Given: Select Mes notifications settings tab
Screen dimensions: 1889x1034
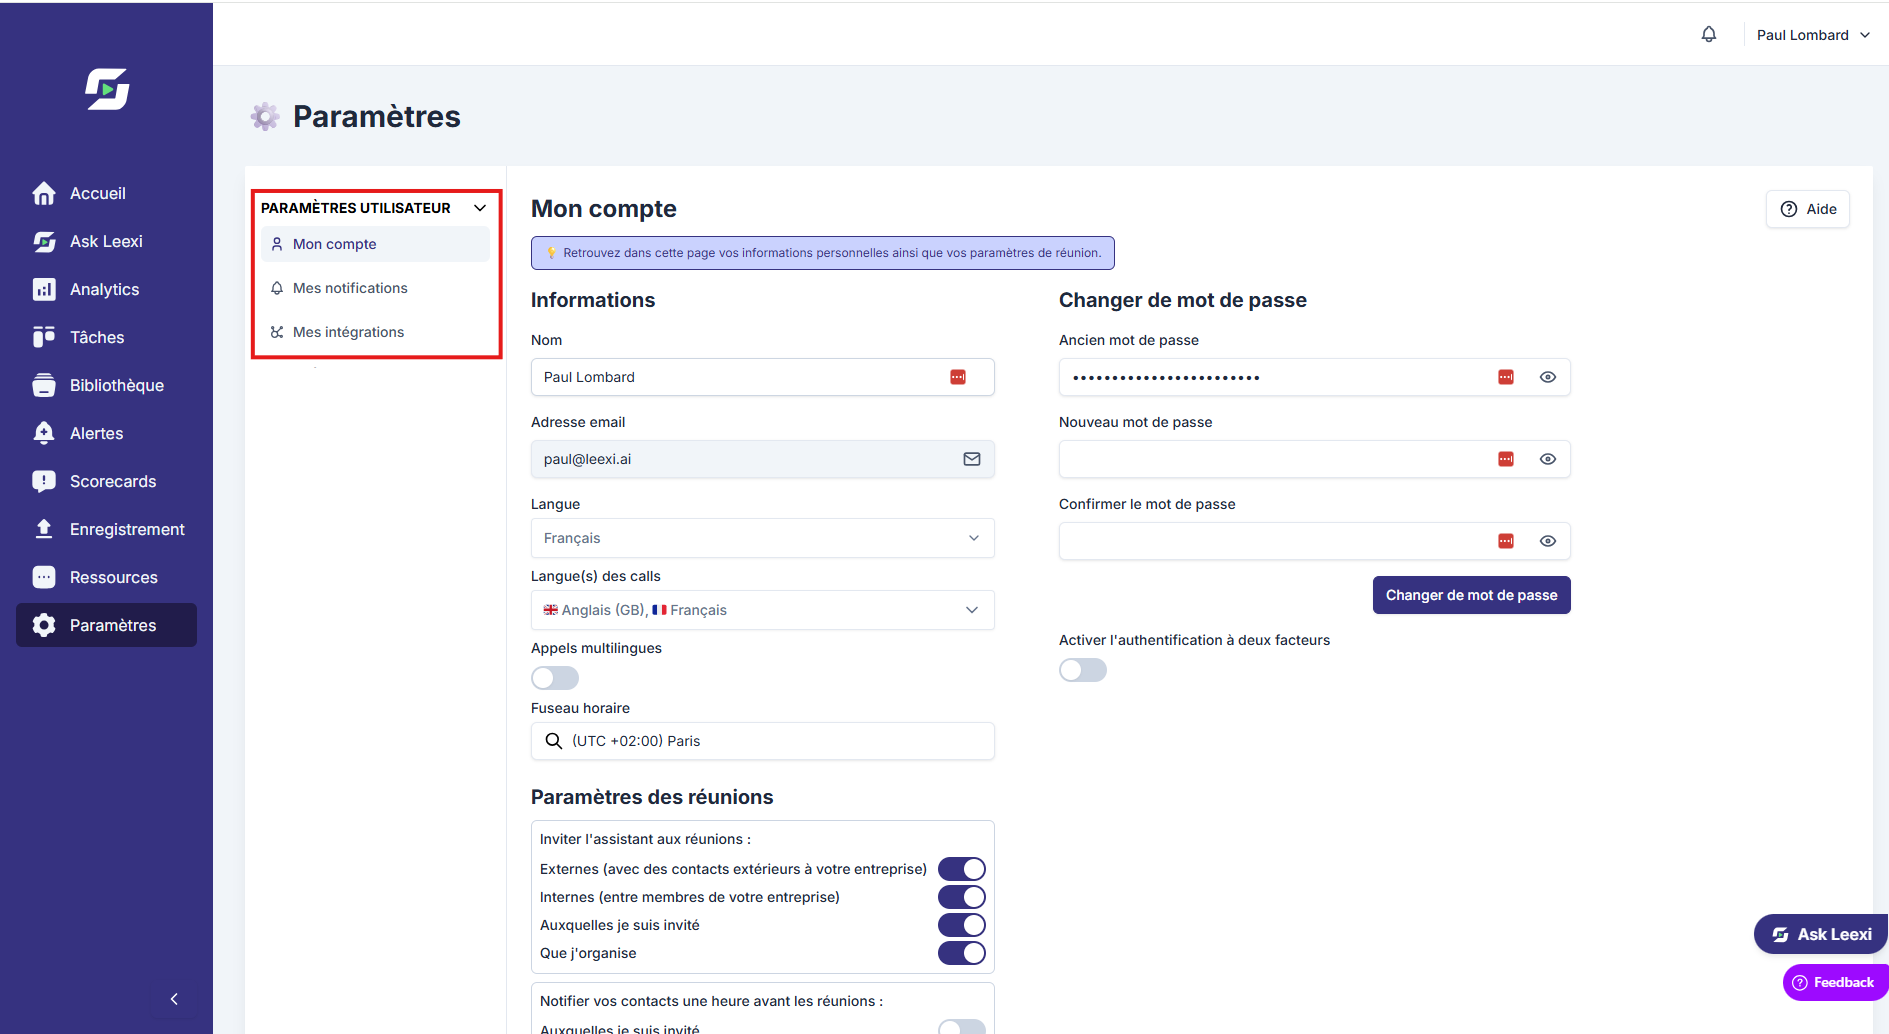Looking at the screenshot, I should click(376, 288).
